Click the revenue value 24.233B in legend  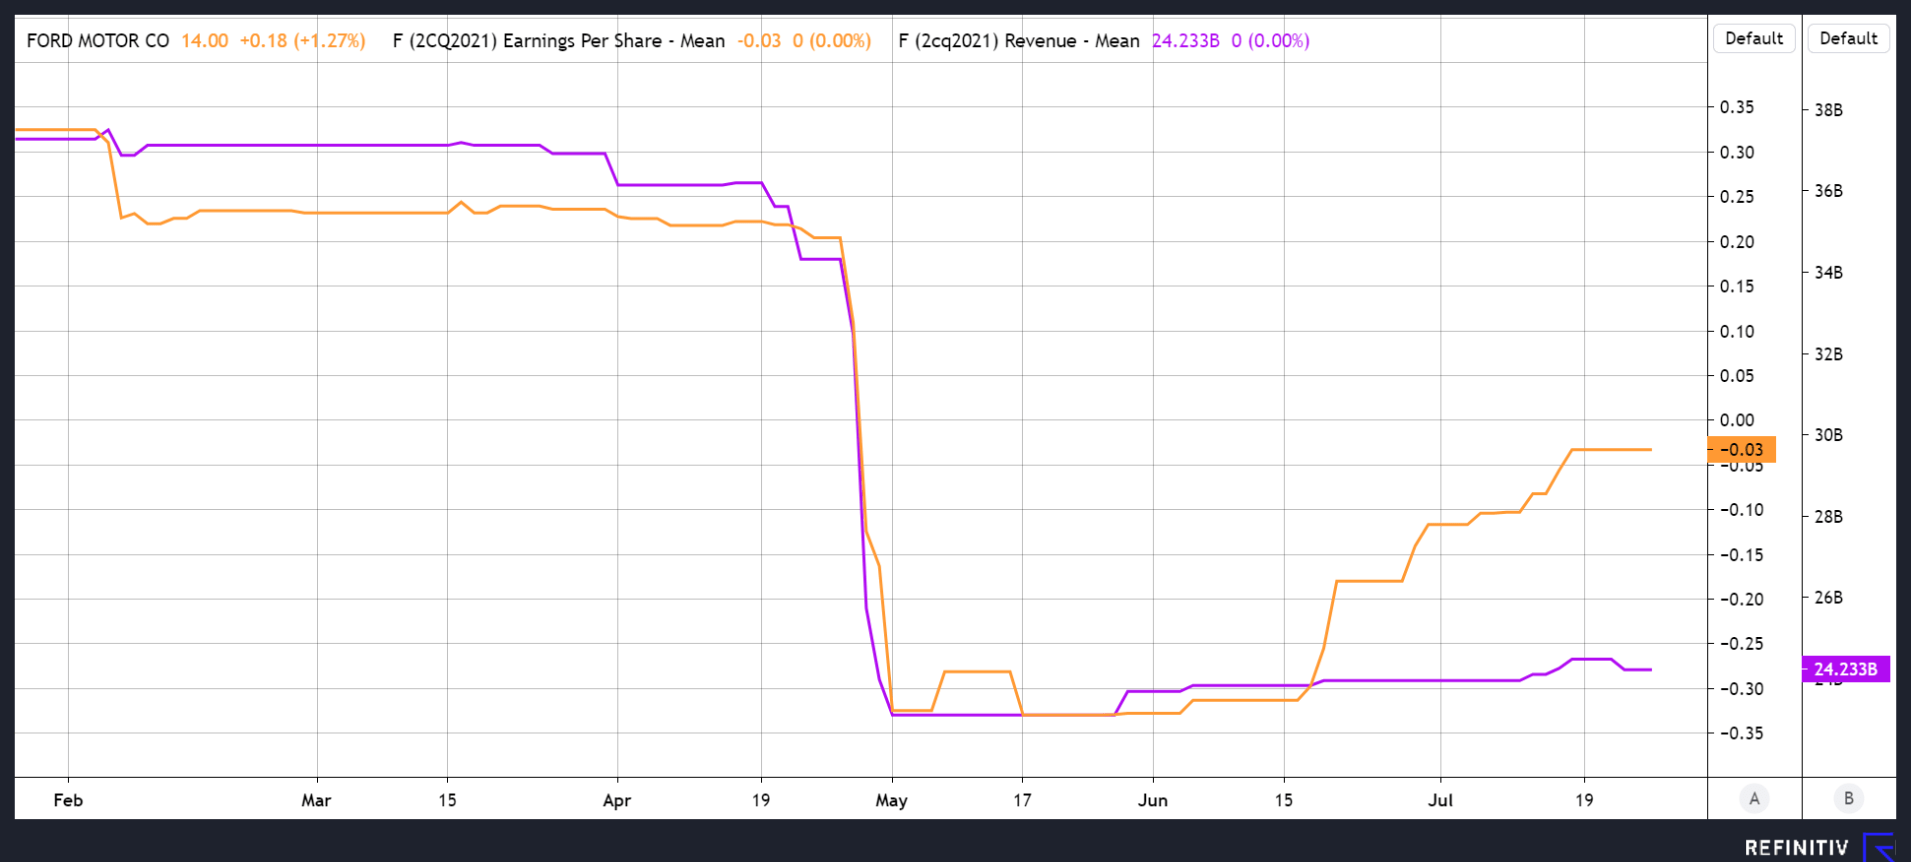point(1185,41)
